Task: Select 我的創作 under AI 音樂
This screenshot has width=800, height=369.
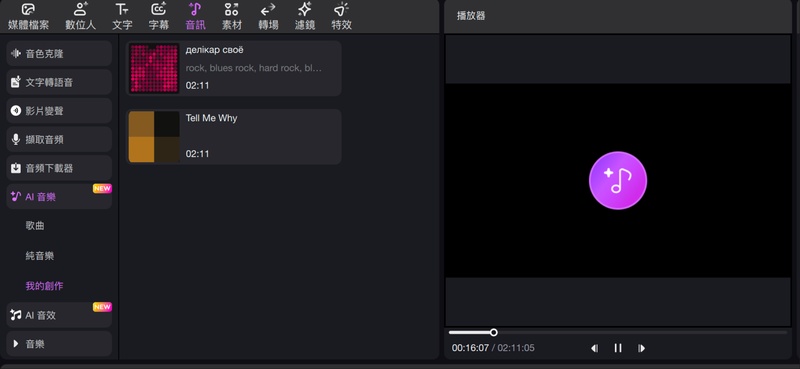Action: point(44,286)
